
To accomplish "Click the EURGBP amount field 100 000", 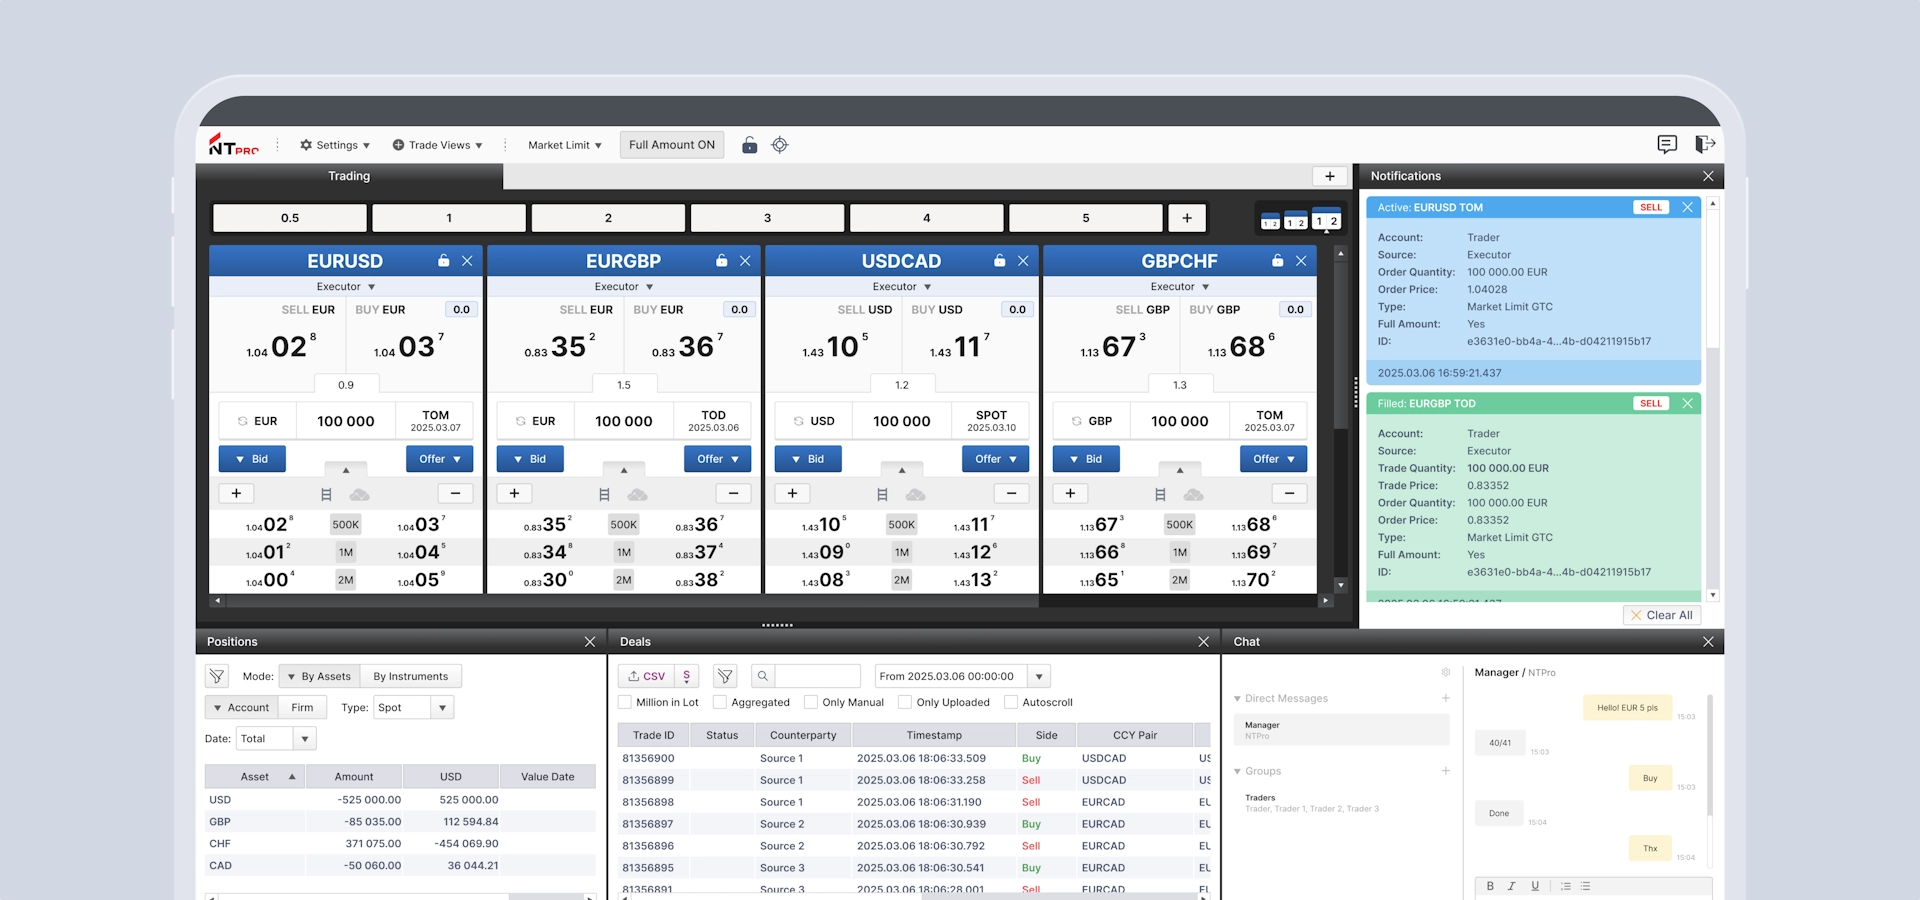I will pos(623,421).
